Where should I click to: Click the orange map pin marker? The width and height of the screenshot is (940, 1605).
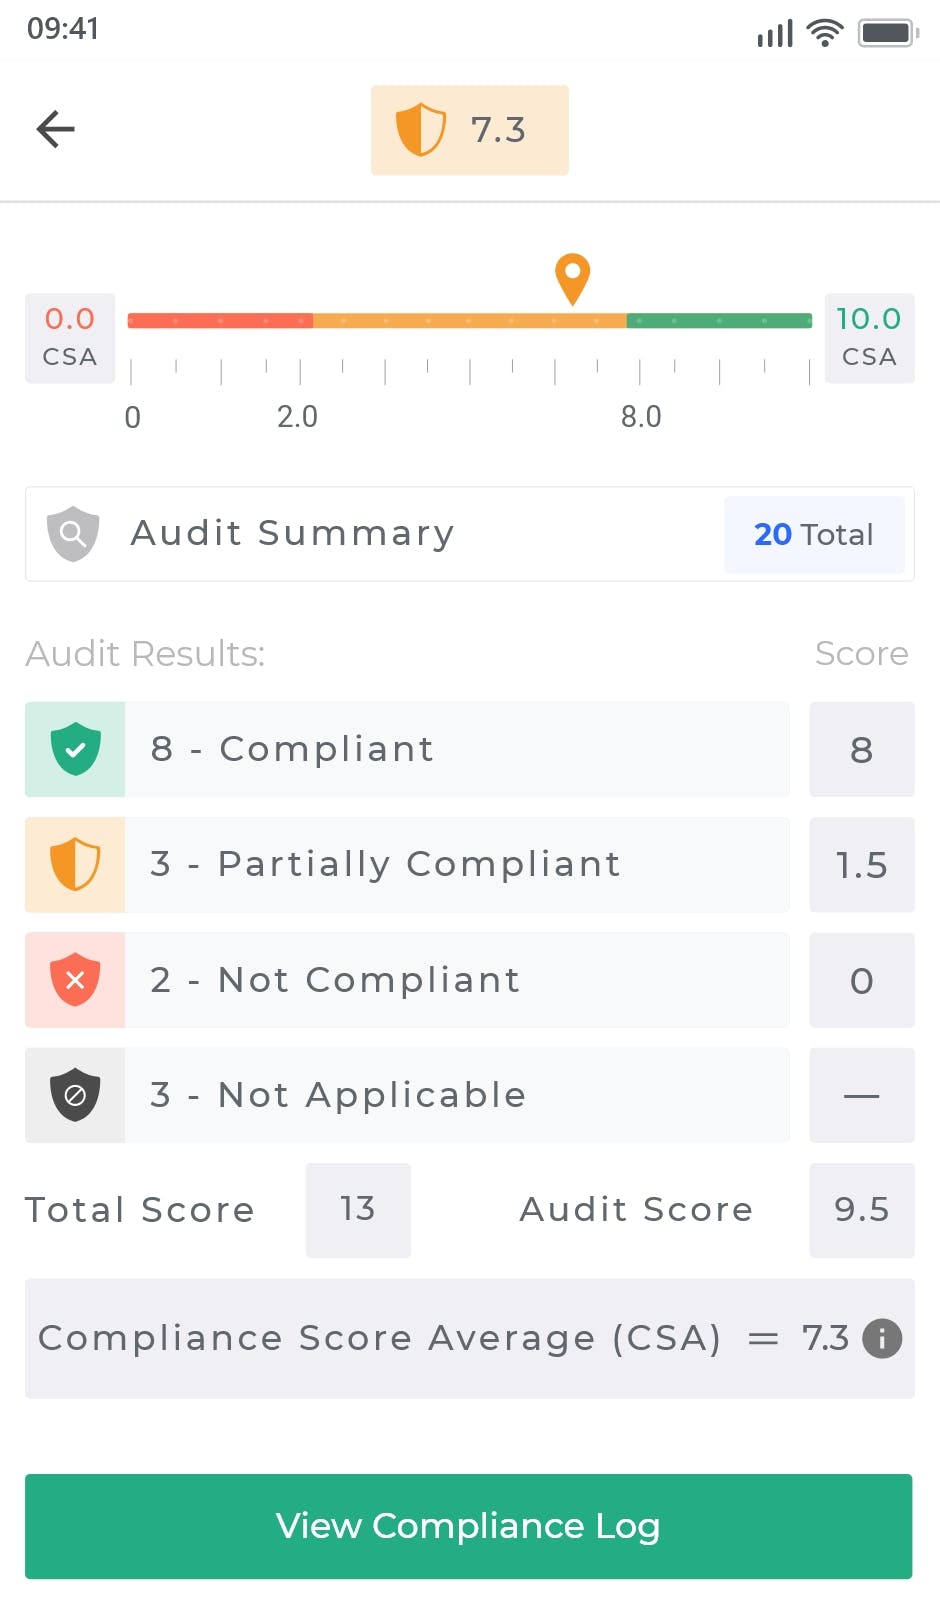(x=572, y=277)
